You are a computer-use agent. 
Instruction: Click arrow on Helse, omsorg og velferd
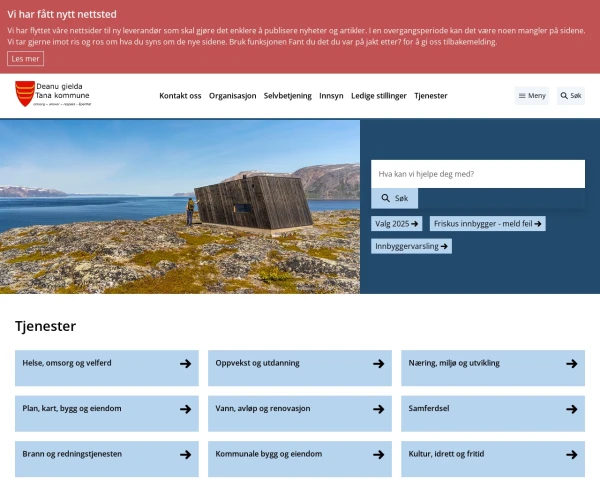coord(185,364)
